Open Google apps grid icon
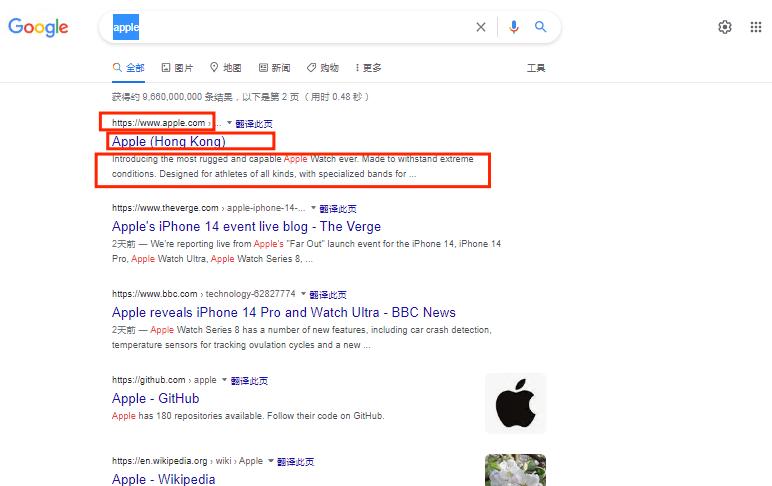This screenshot has height=486, width=772. [x=756, y=27]
